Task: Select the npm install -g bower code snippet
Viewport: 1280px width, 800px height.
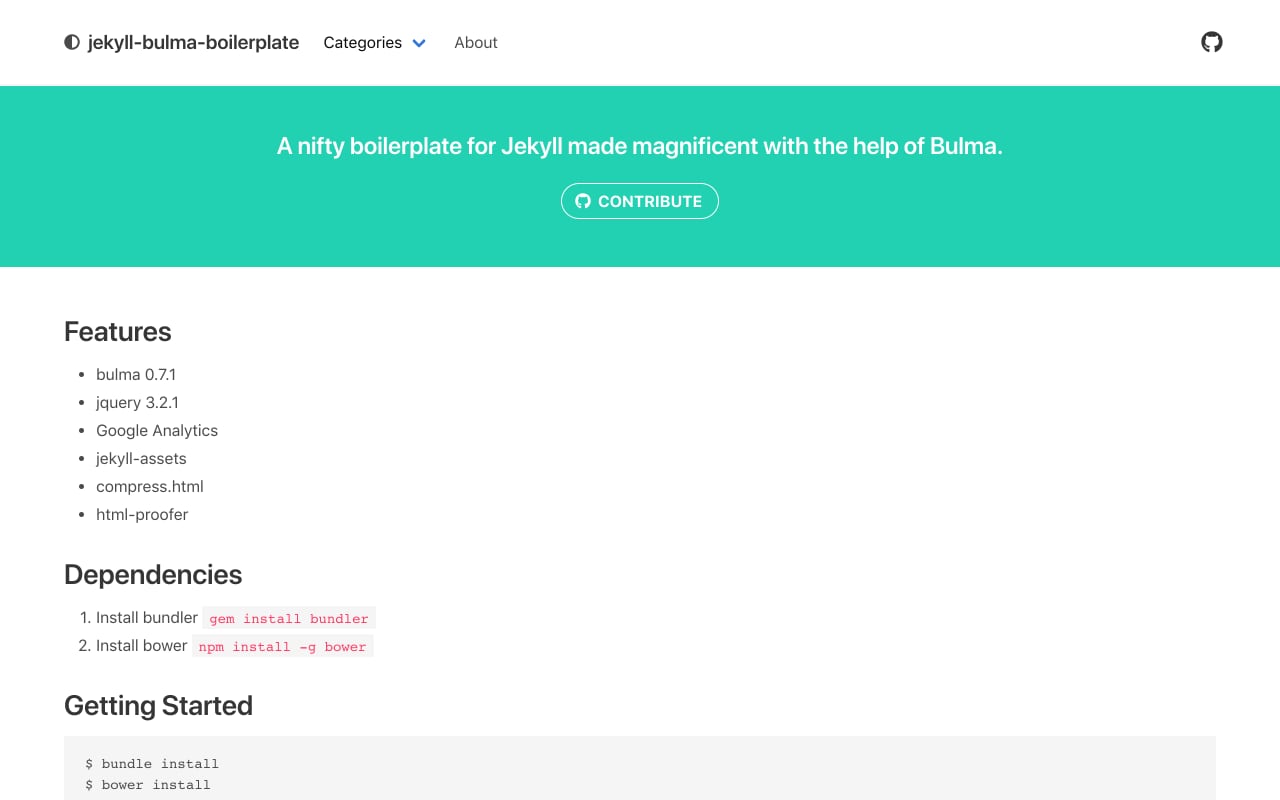Action: [283, 646]
